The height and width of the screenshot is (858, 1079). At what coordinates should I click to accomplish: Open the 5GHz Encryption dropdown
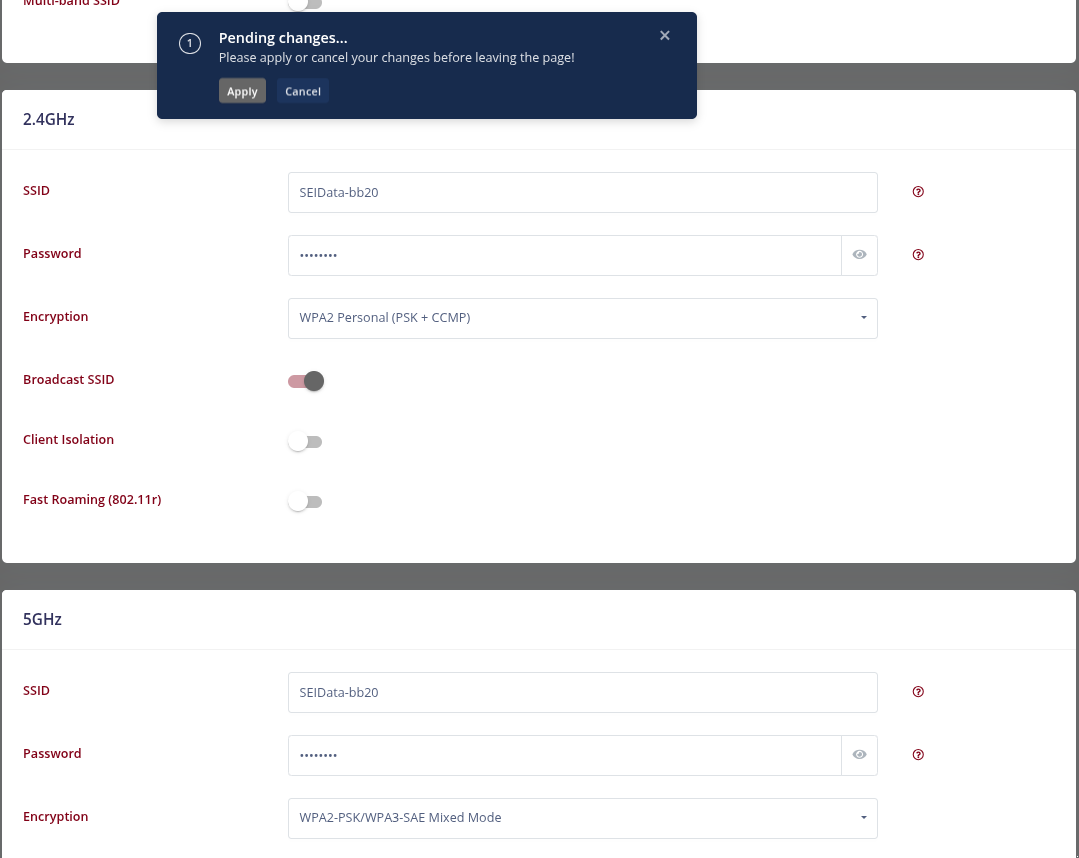[x=582, y=818]
